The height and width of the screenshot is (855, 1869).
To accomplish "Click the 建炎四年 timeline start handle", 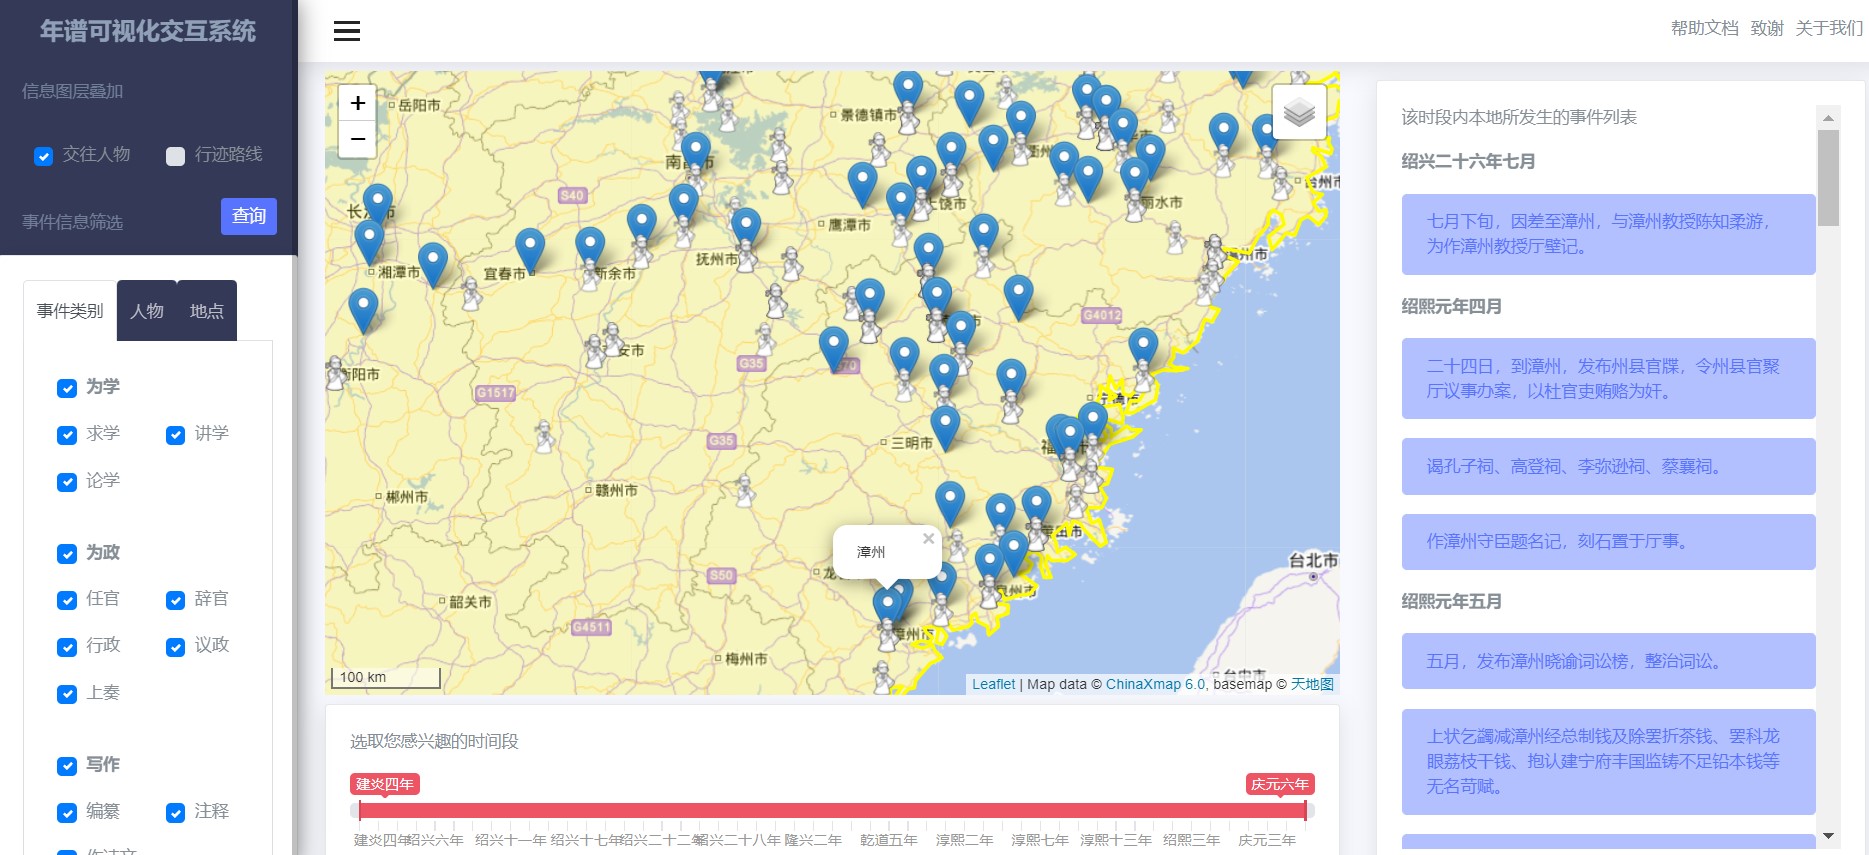I will (359, 810).
